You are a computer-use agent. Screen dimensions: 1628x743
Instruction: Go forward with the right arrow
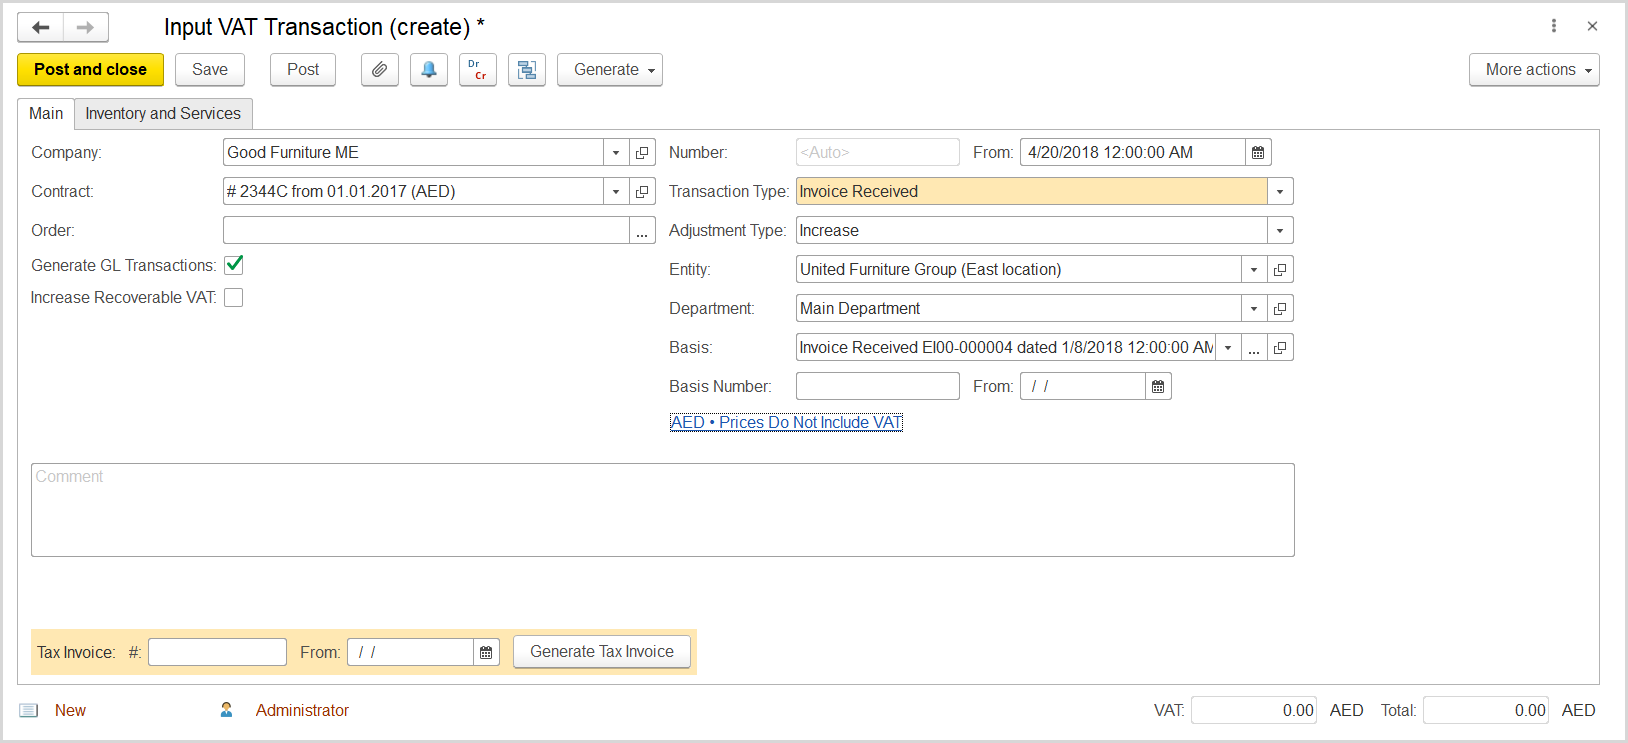[86, 27]
